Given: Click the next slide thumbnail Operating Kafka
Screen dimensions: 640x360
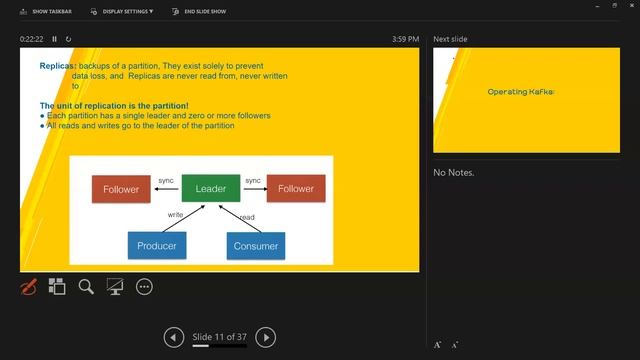Looking at the screenshot, I should coord(526,100).
